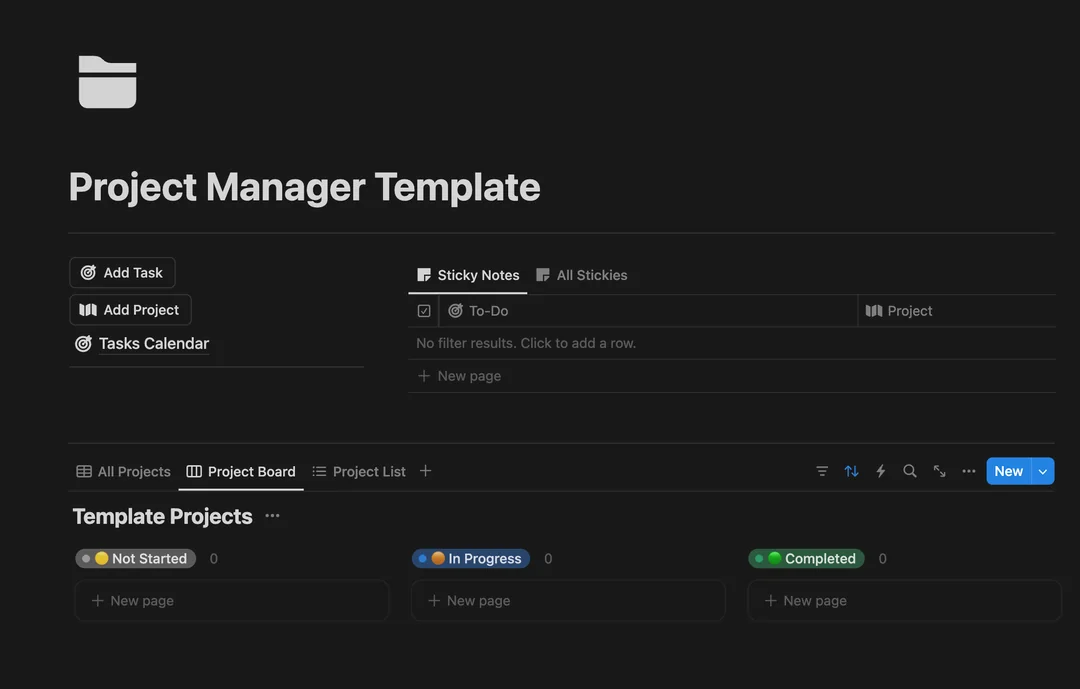Click the checkbox column header in Sticky Notes
Image resolution: width=1080 pixels, height=689 pixels.
point(423,310)
